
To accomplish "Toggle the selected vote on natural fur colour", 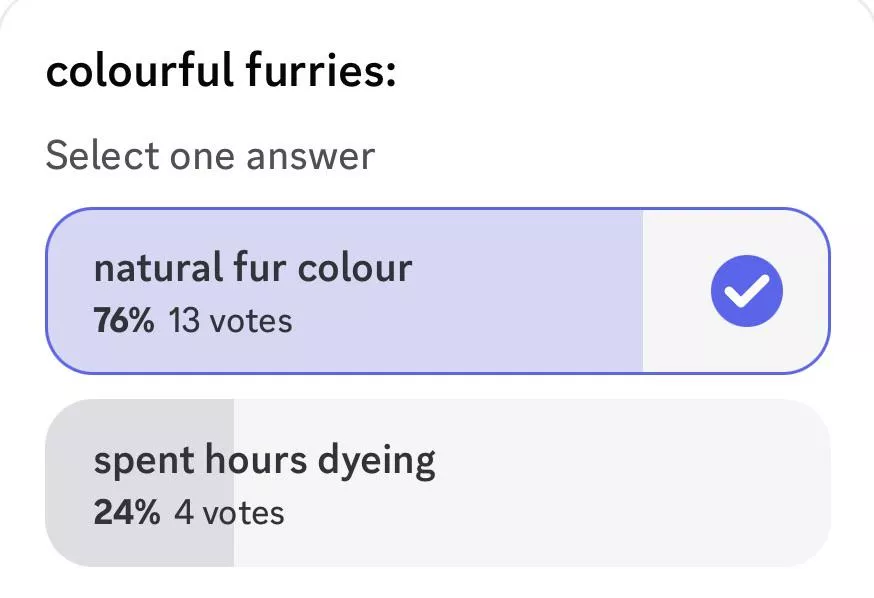I will [746, 291].
